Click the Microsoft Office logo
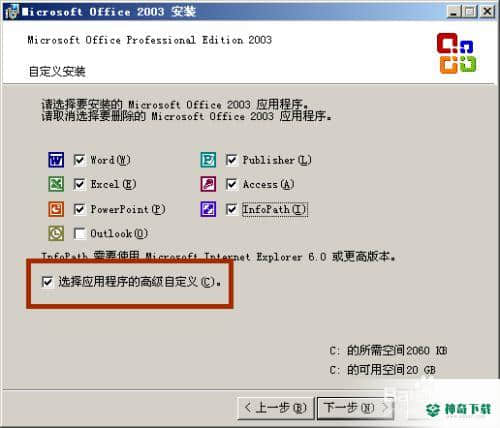 457,53
